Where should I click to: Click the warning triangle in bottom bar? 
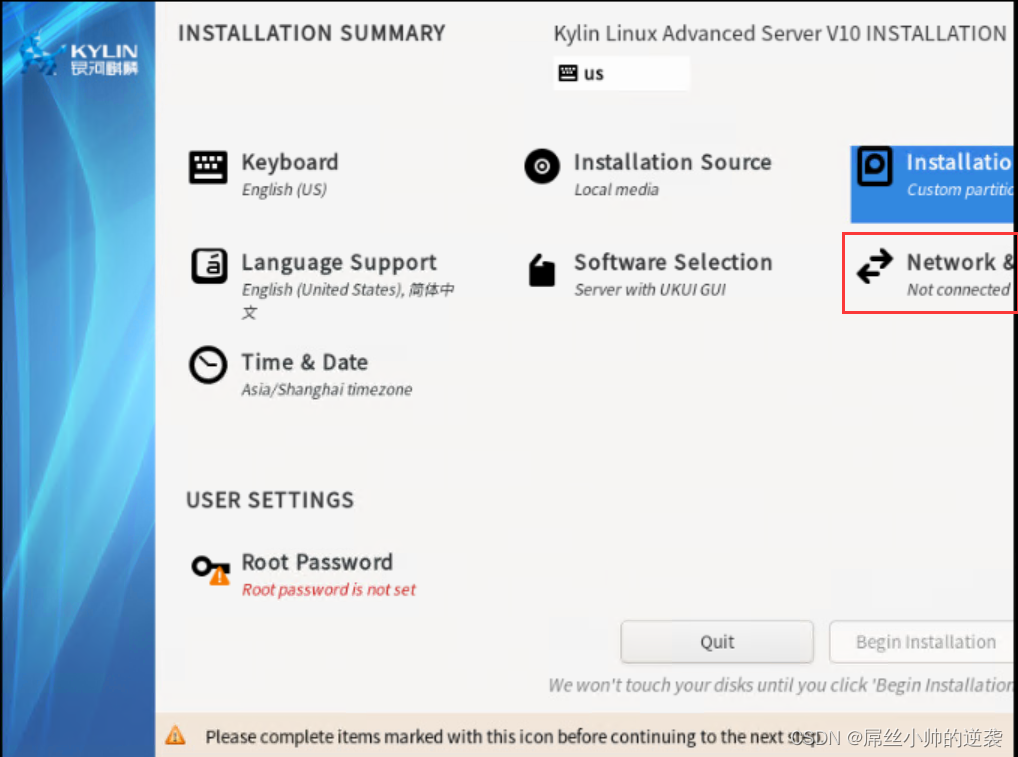175,736
